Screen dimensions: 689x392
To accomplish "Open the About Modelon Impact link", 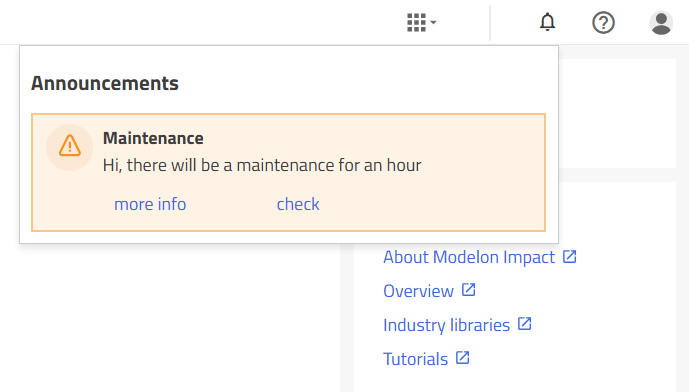I will 469,257.
